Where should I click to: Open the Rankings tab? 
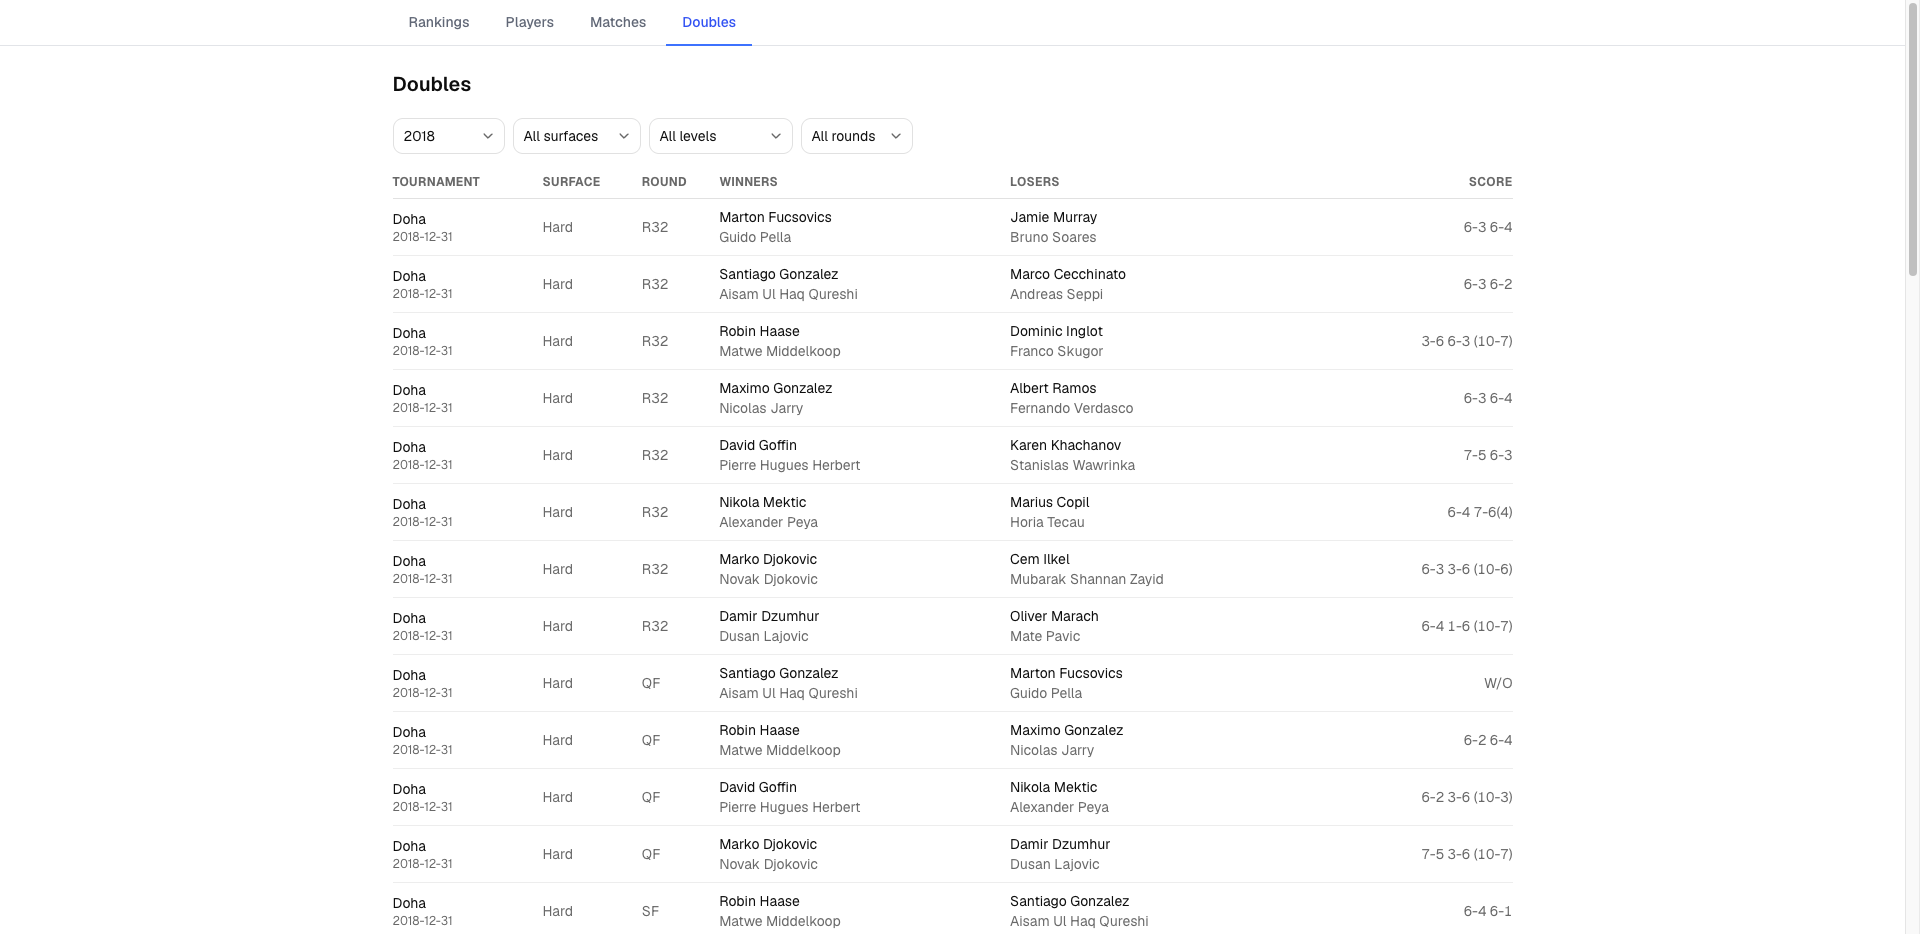[438, 22]
